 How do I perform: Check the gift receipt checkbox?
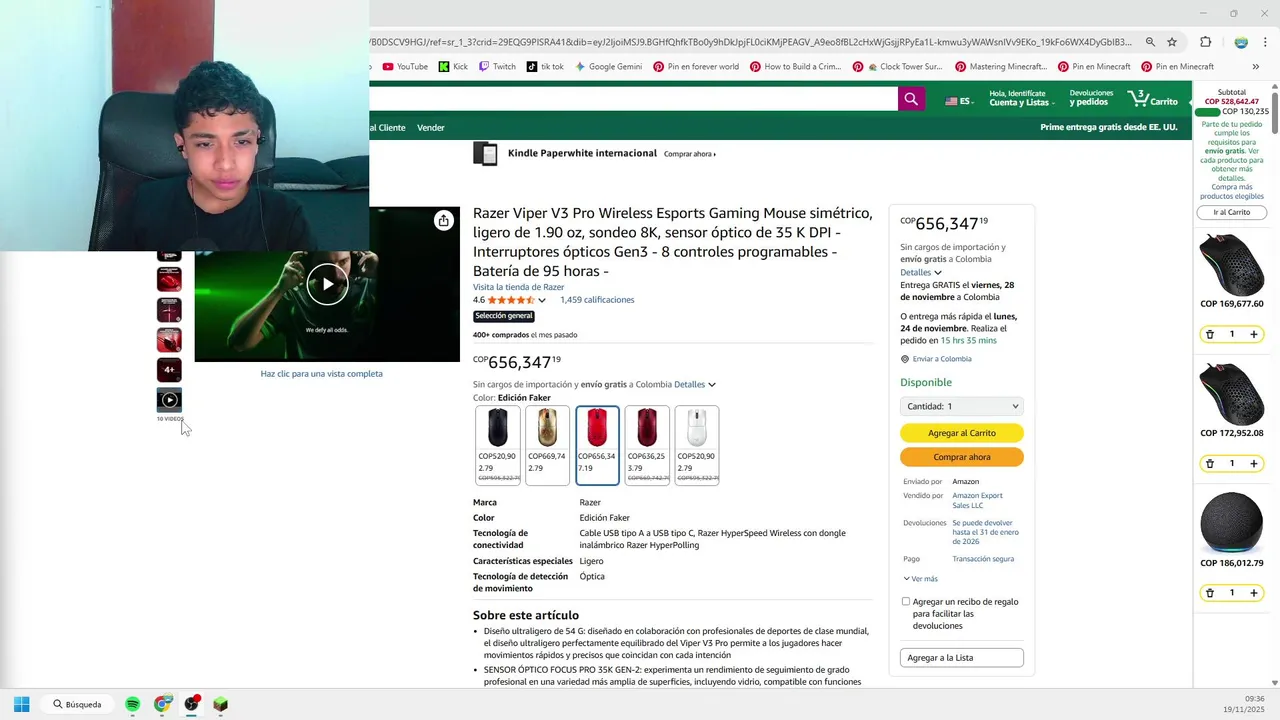coord(906,602)
